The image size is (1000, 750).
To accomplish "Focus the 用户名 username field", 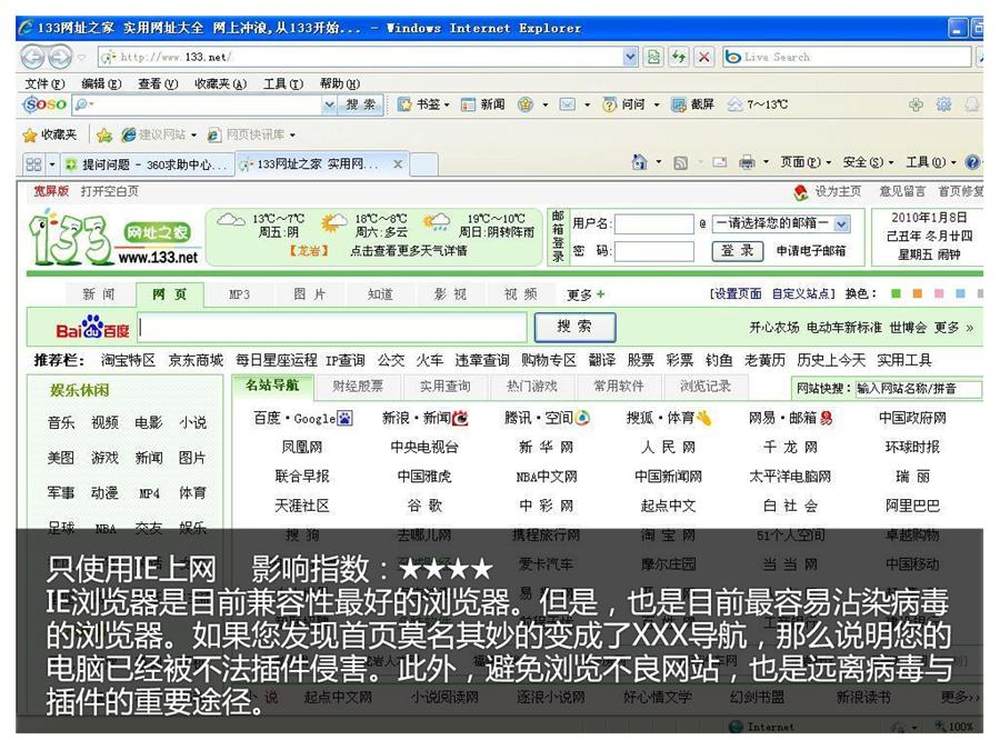I will tap(653, 224).
